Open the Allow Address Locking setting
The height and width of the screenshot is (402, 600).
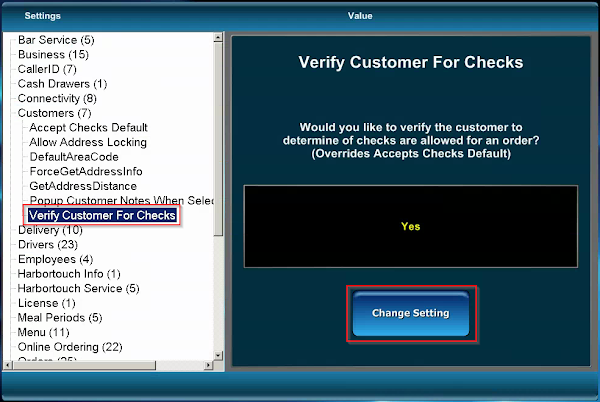(x=87, y=142)
